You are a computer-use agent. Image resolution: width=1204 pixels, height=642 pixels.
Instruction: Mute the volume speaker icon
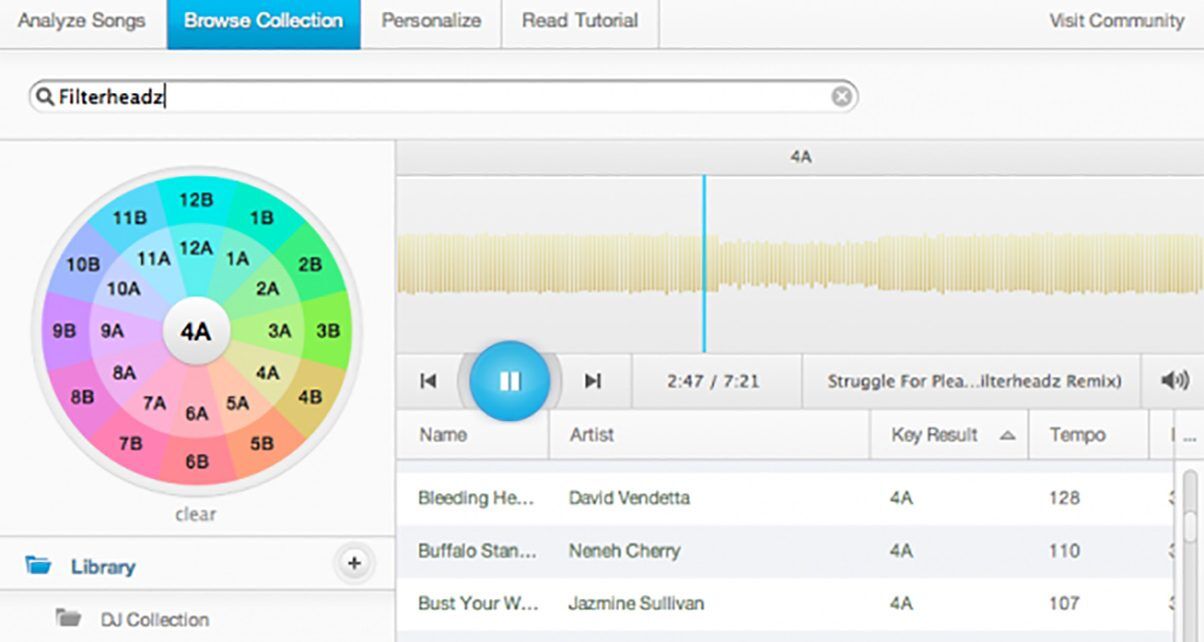click(x=1174, y=381)
